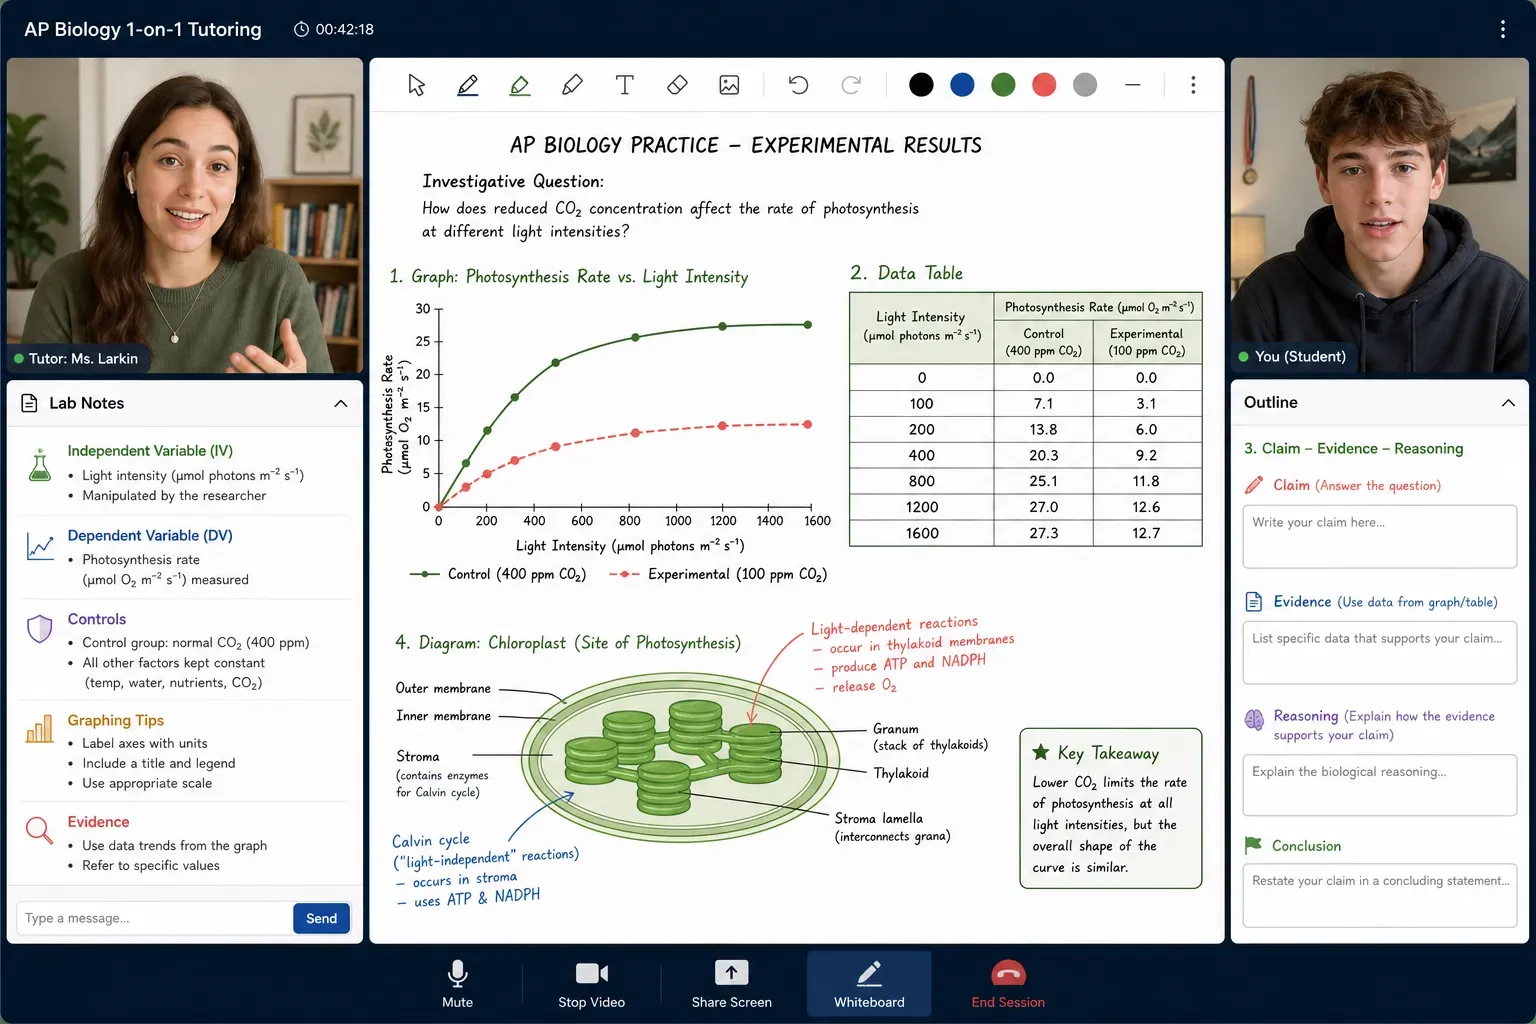Click the Conclusion statement text box
Viewport: 1536px width, 1024px height.
1379,896
